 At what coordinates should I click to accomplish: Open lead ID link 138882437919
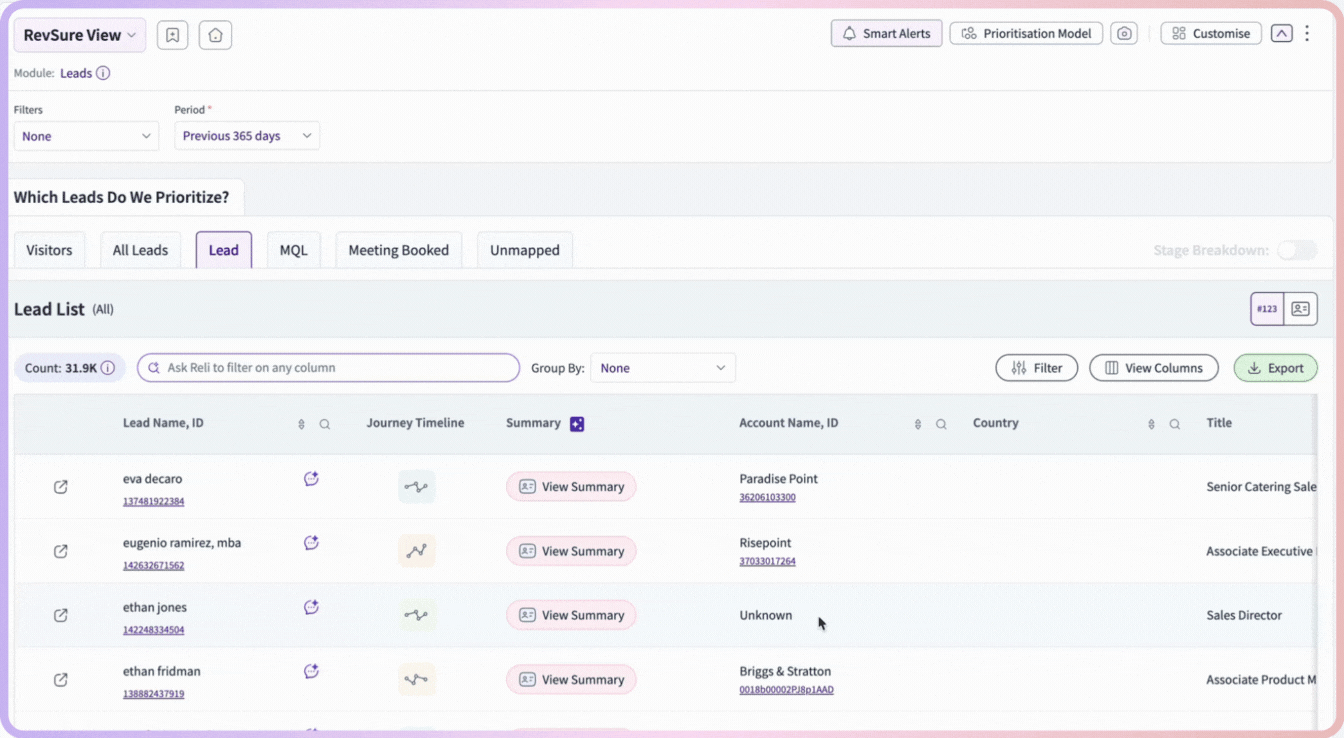coord(153,694)
